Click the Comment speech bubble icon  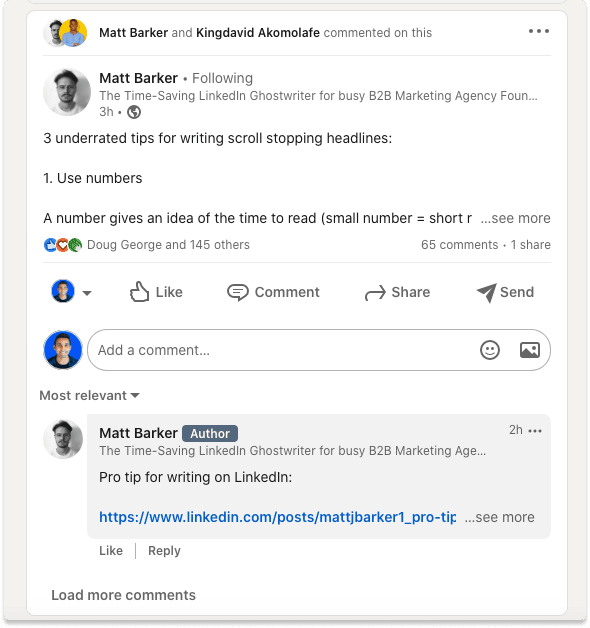pos(238,292)
